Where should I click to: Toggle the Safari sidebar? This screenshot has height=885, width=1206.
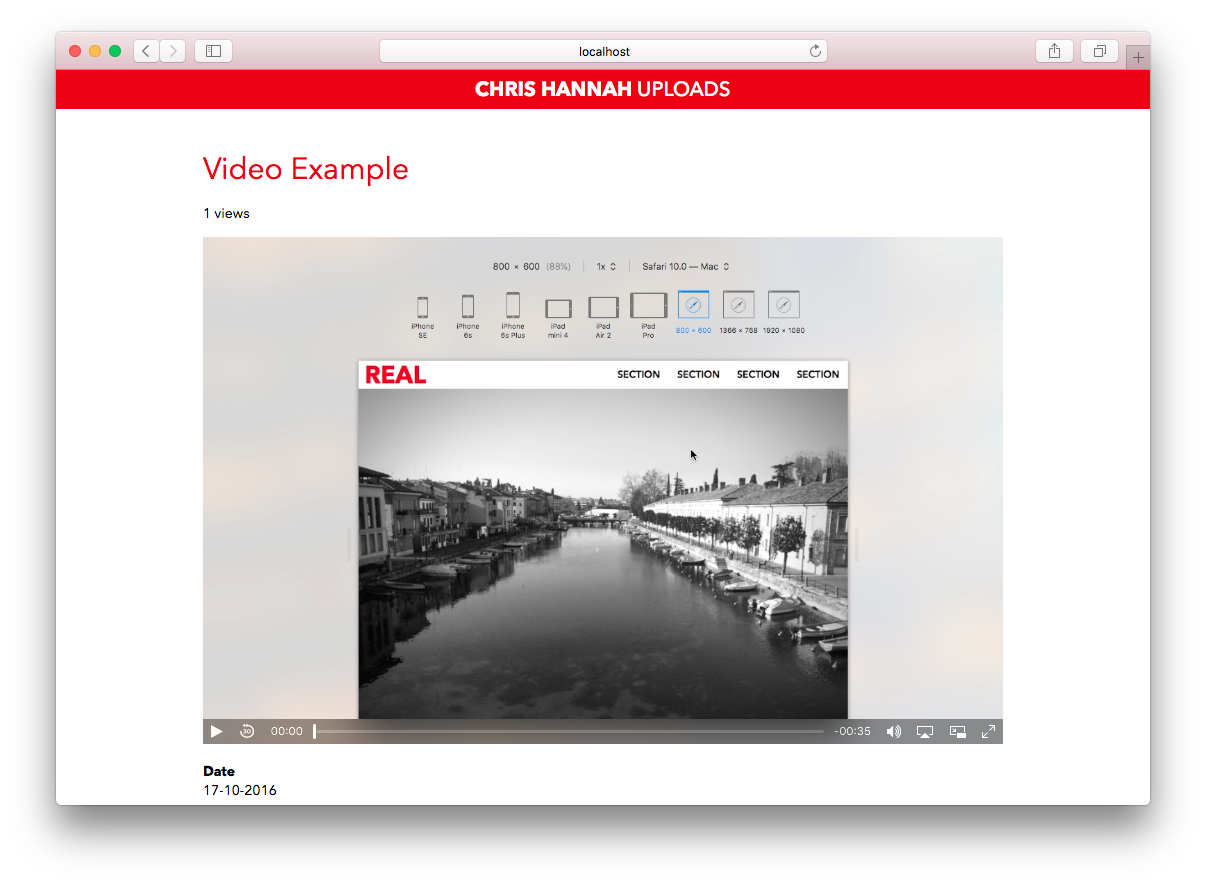(x=213, y=50)
